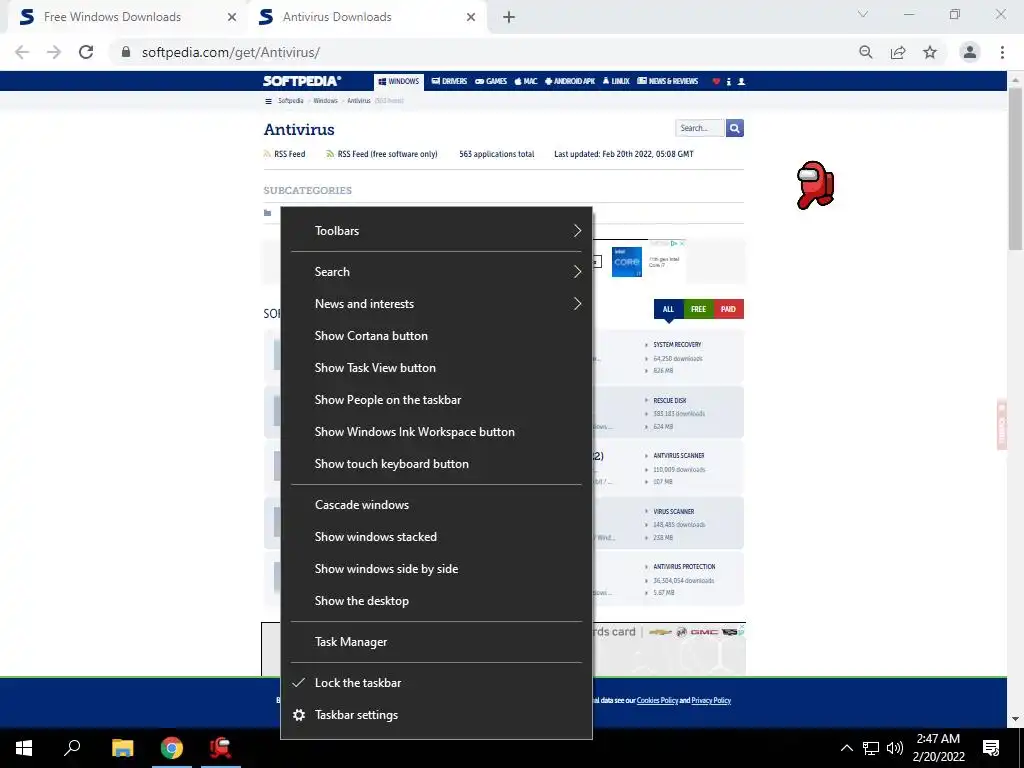Close the Free Windows Downloads tab
Screen dimensions: 1024x768
(x=232, y=17)
